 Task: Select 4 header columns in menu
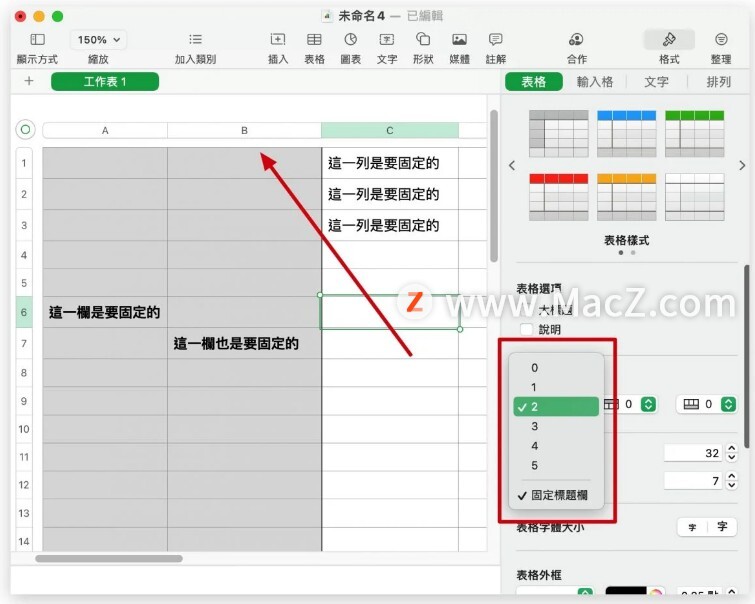click(x=556, y=446)
